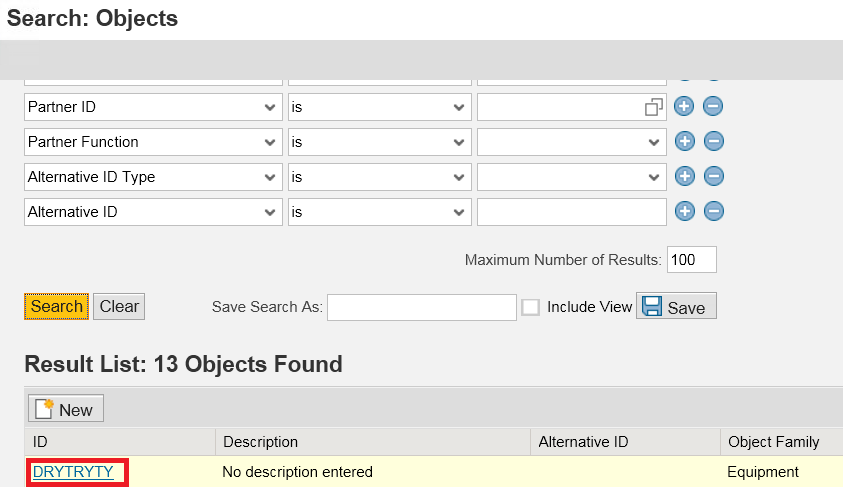The width and height of the screenshot is (843, 487).
Task: Focus the Save Search As field
Action: pos(422,307)
